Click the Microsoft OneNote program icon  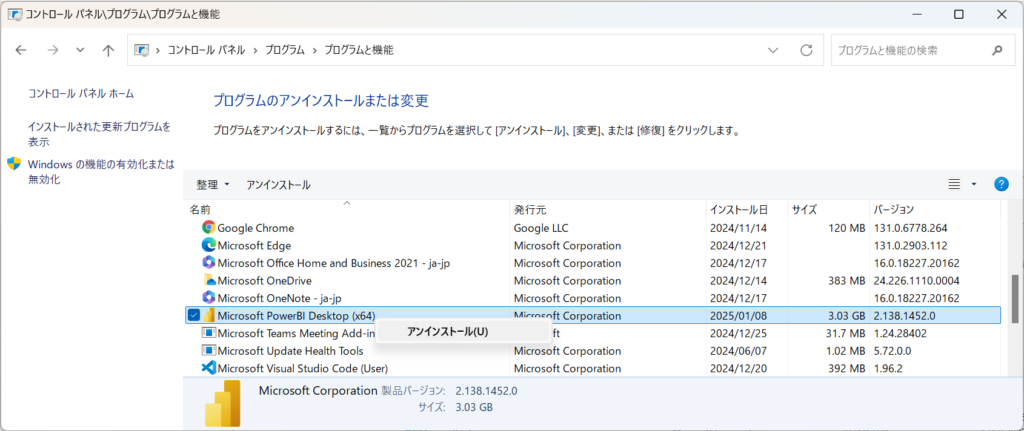(x=209, y=298)
